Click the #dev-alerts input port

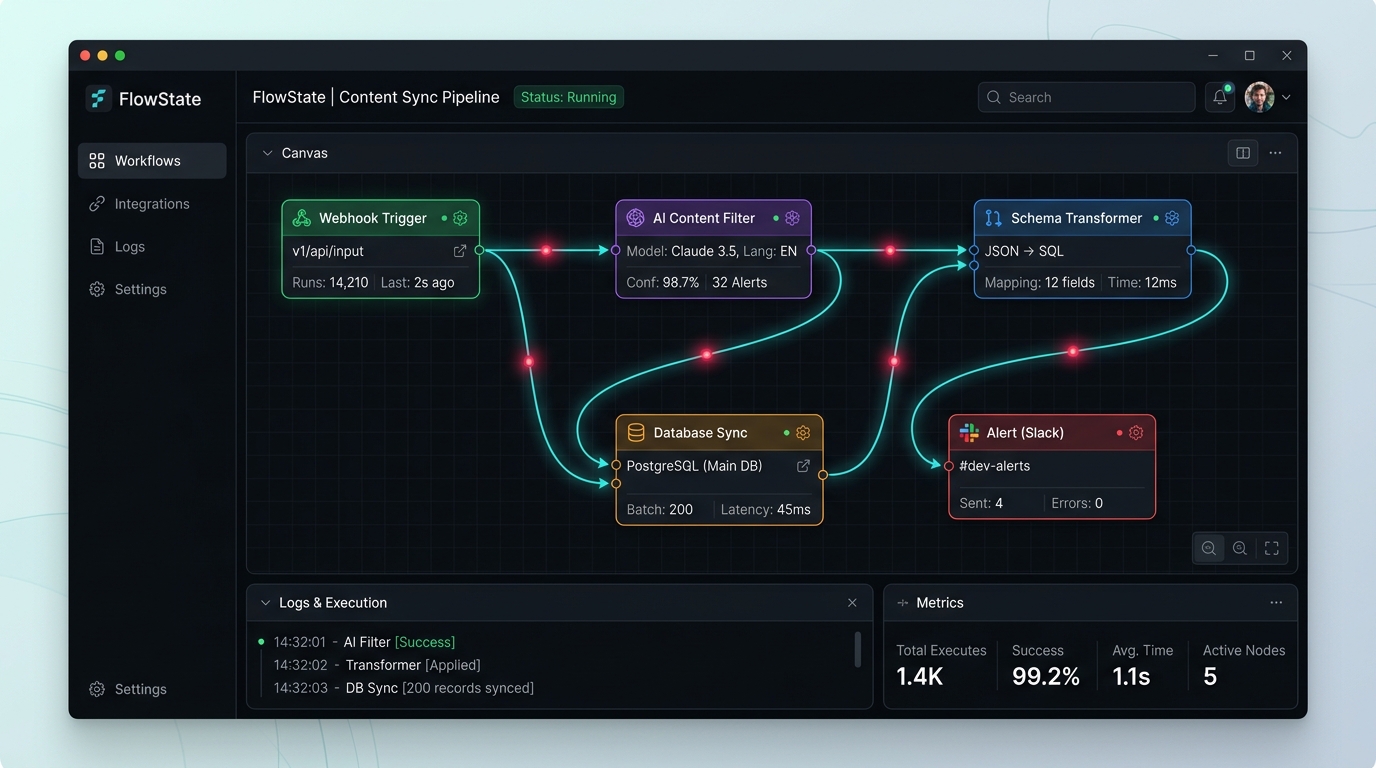(949, 466)
